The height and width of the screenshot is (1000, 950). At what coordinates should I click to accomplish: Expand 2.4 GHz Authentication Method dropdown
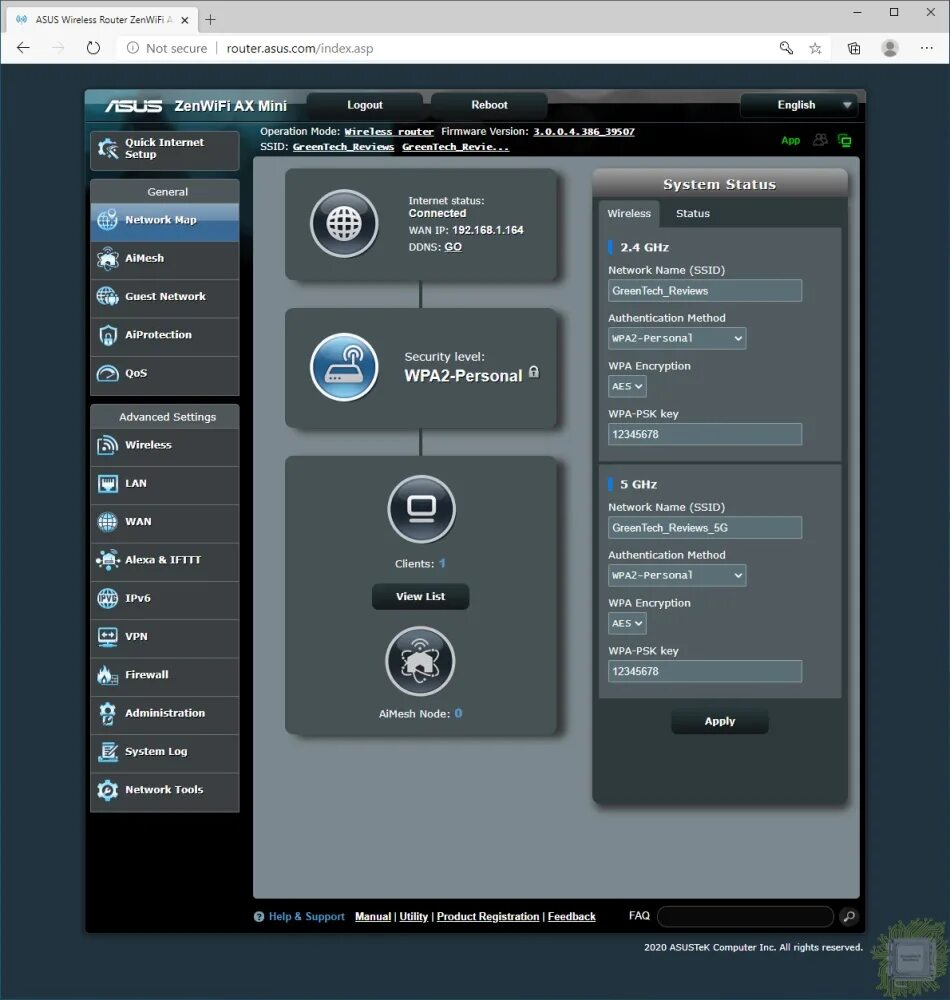pos(676,339)
